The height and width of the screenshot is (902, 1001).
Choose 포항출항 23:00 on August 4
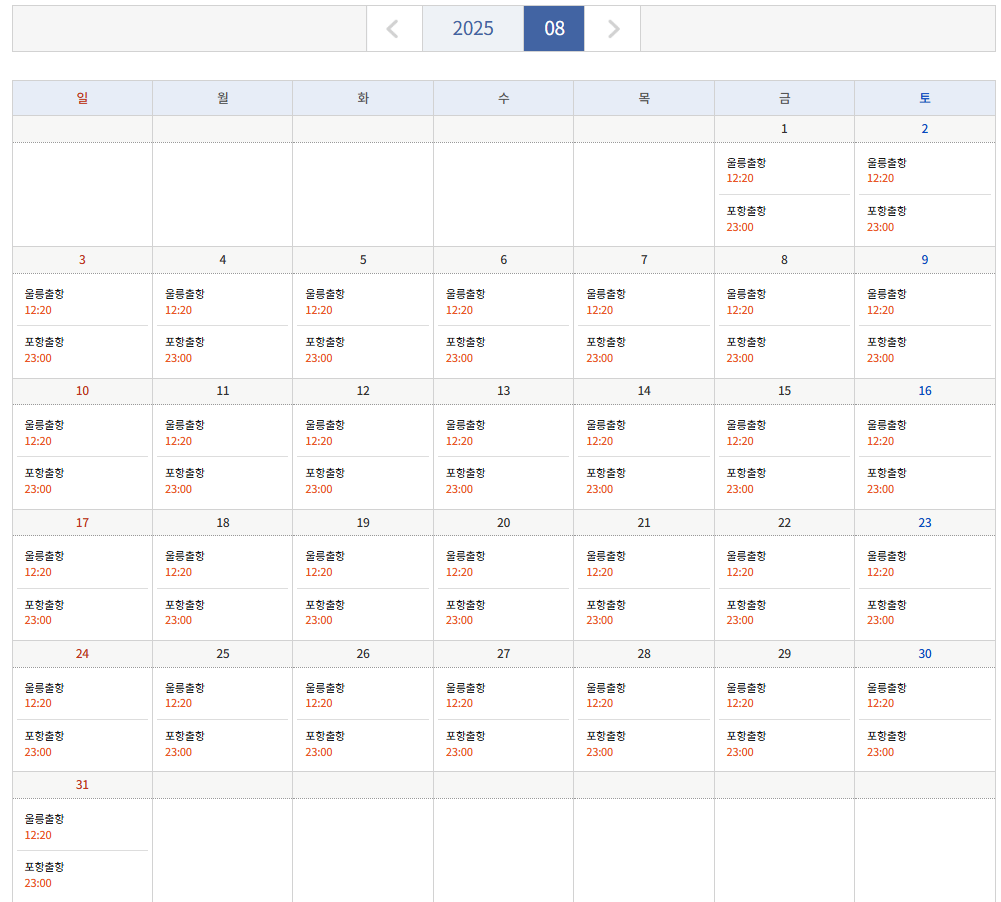pyautogui.click(x=184, y=350)
